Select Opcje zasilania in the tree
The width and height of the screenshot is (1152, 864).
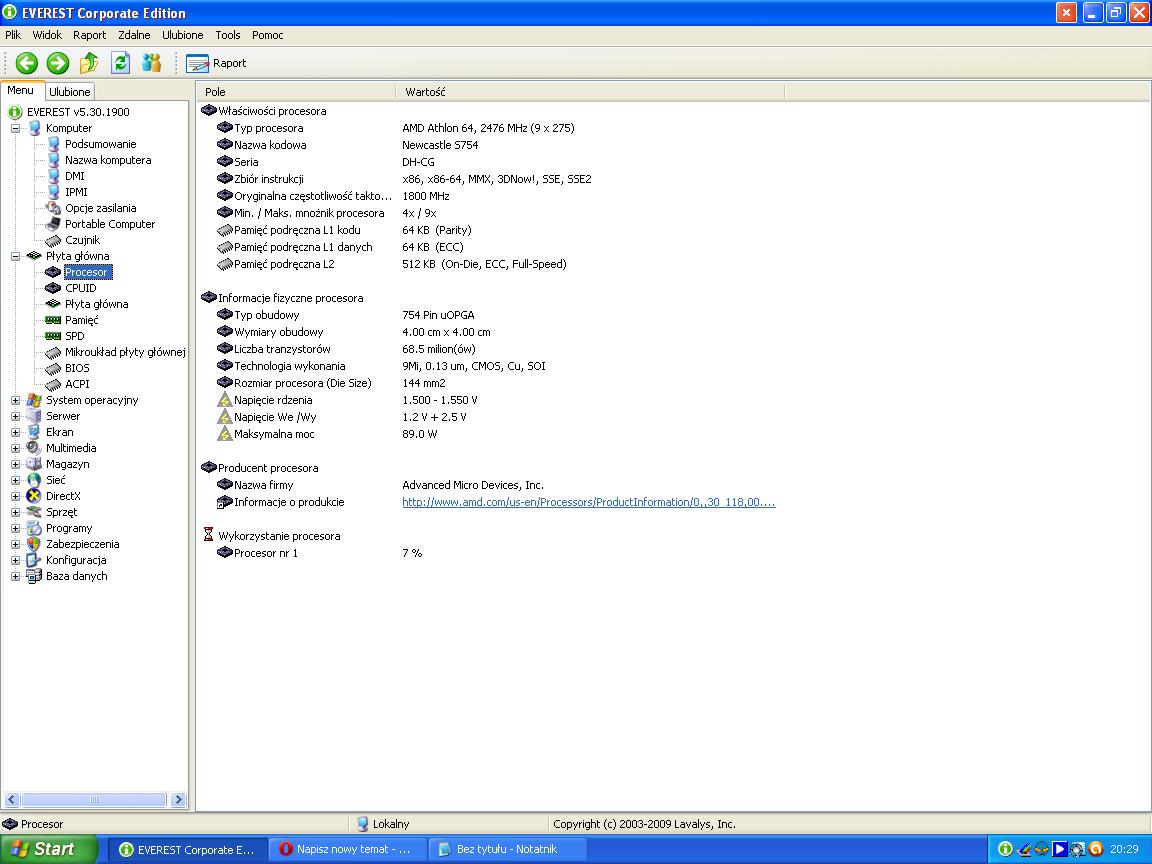(x=101, y=209)
